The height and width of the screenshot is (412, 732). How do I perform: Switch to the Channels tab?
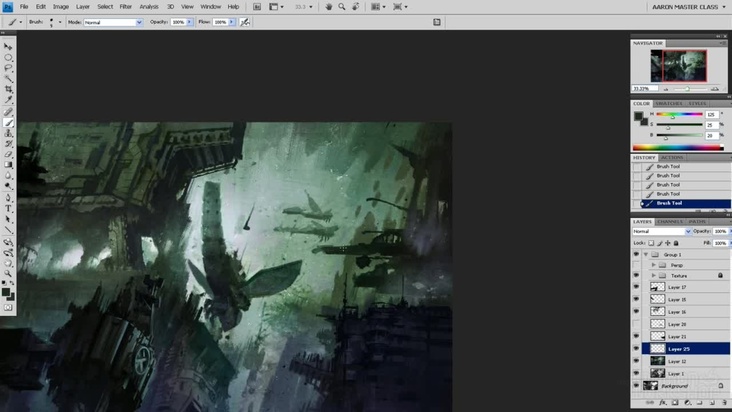670,222
